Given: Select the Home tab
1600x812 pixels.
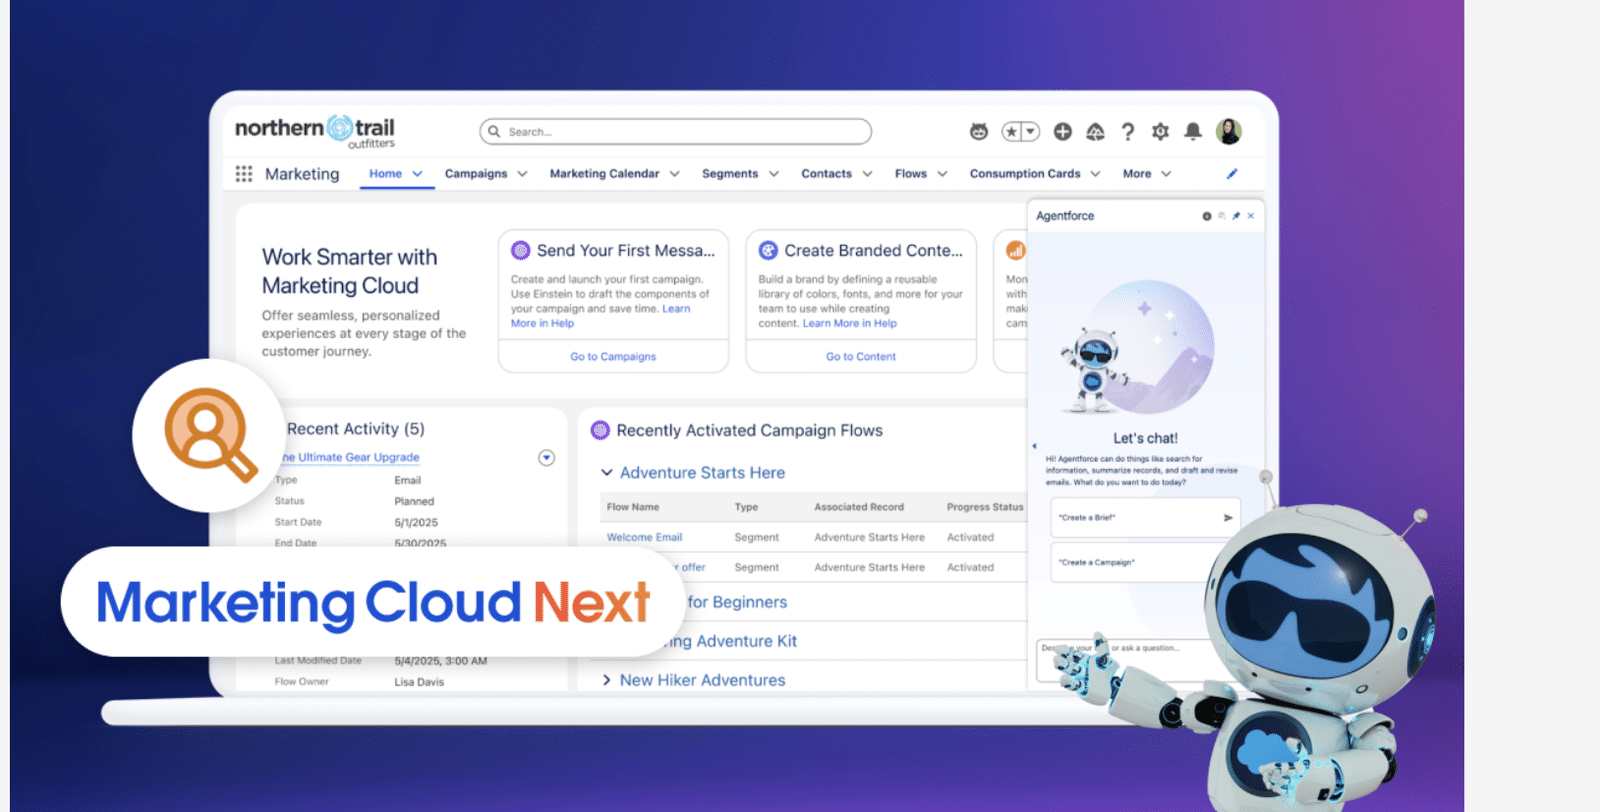Looking at the screenshot, I should (385, 174).
